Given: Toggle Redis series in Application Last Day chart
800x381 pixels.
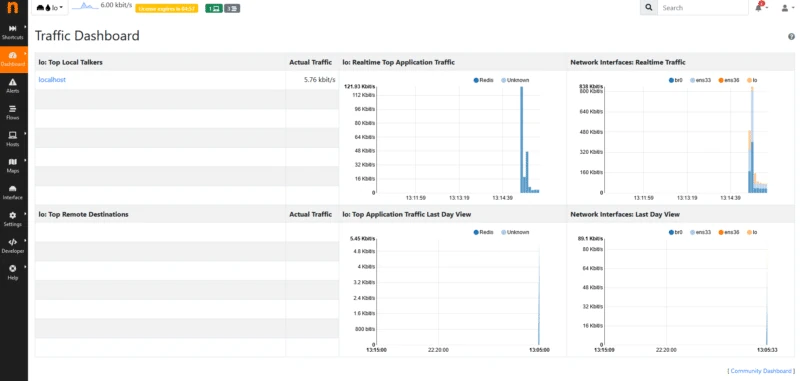Looking at the screenshot, I should [x=483, y=232].
